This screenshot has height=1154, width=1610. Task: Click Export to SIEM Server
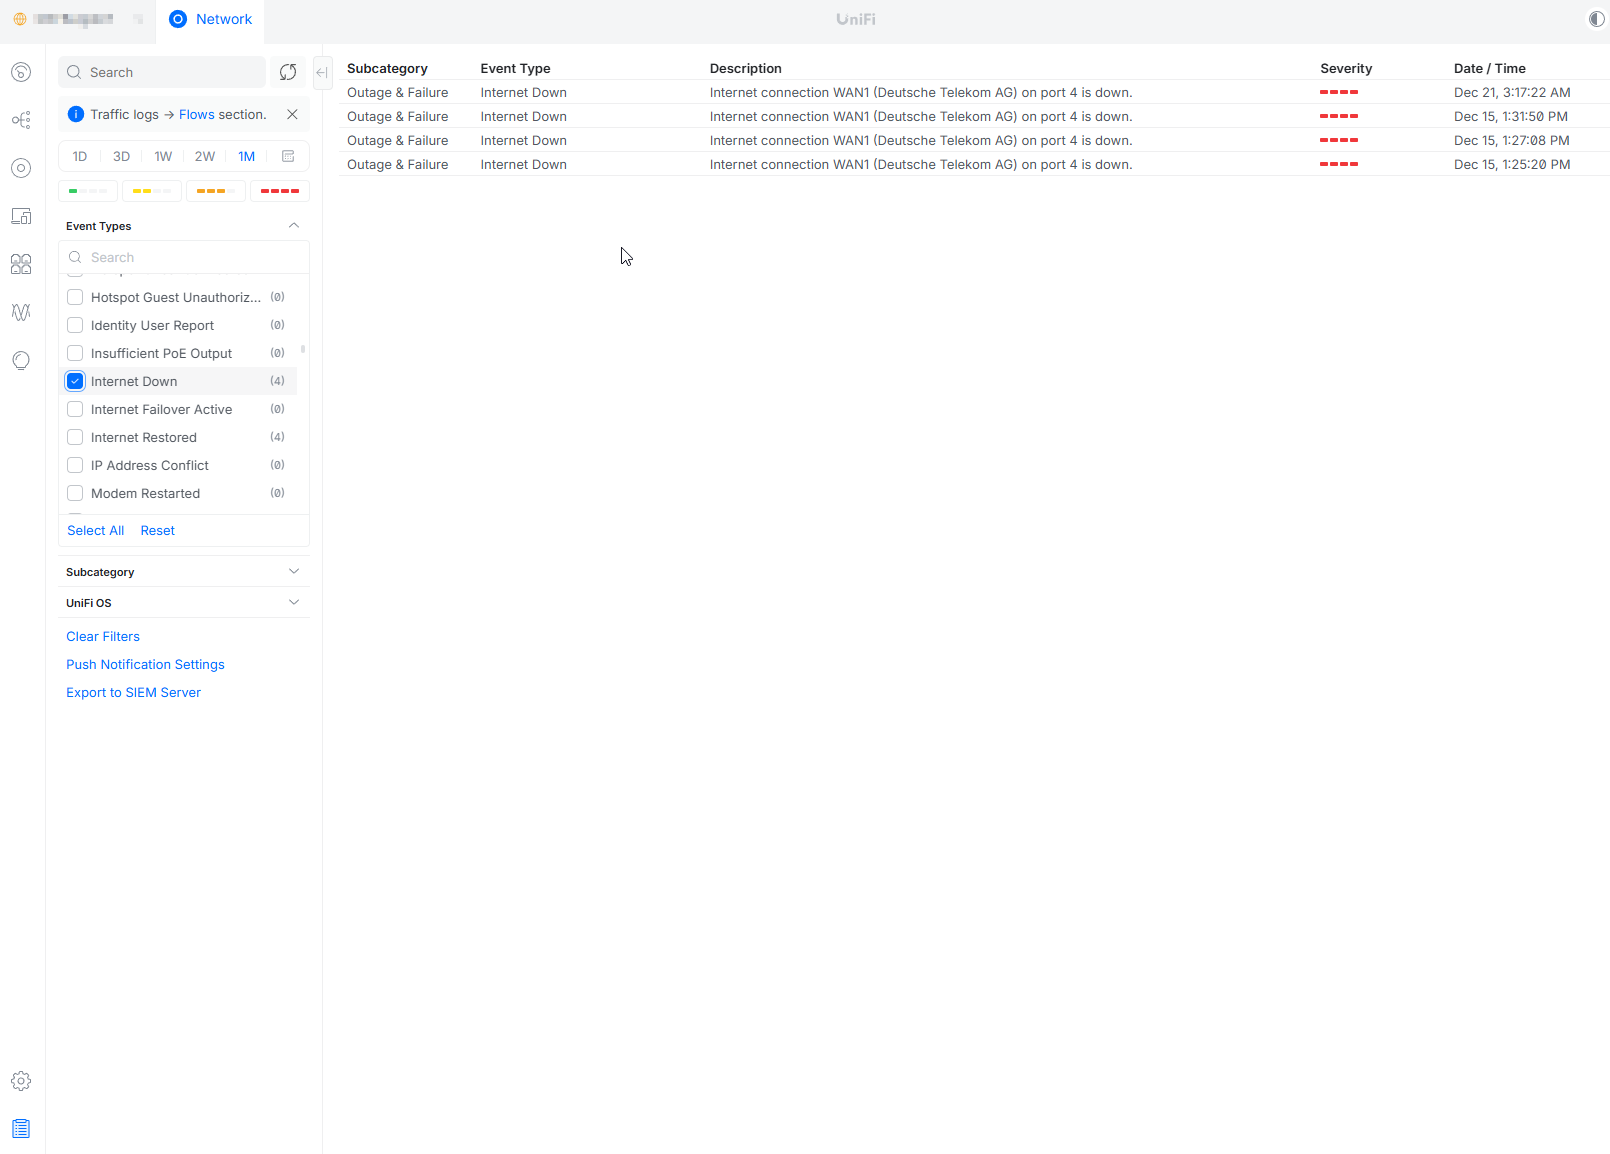134,693
